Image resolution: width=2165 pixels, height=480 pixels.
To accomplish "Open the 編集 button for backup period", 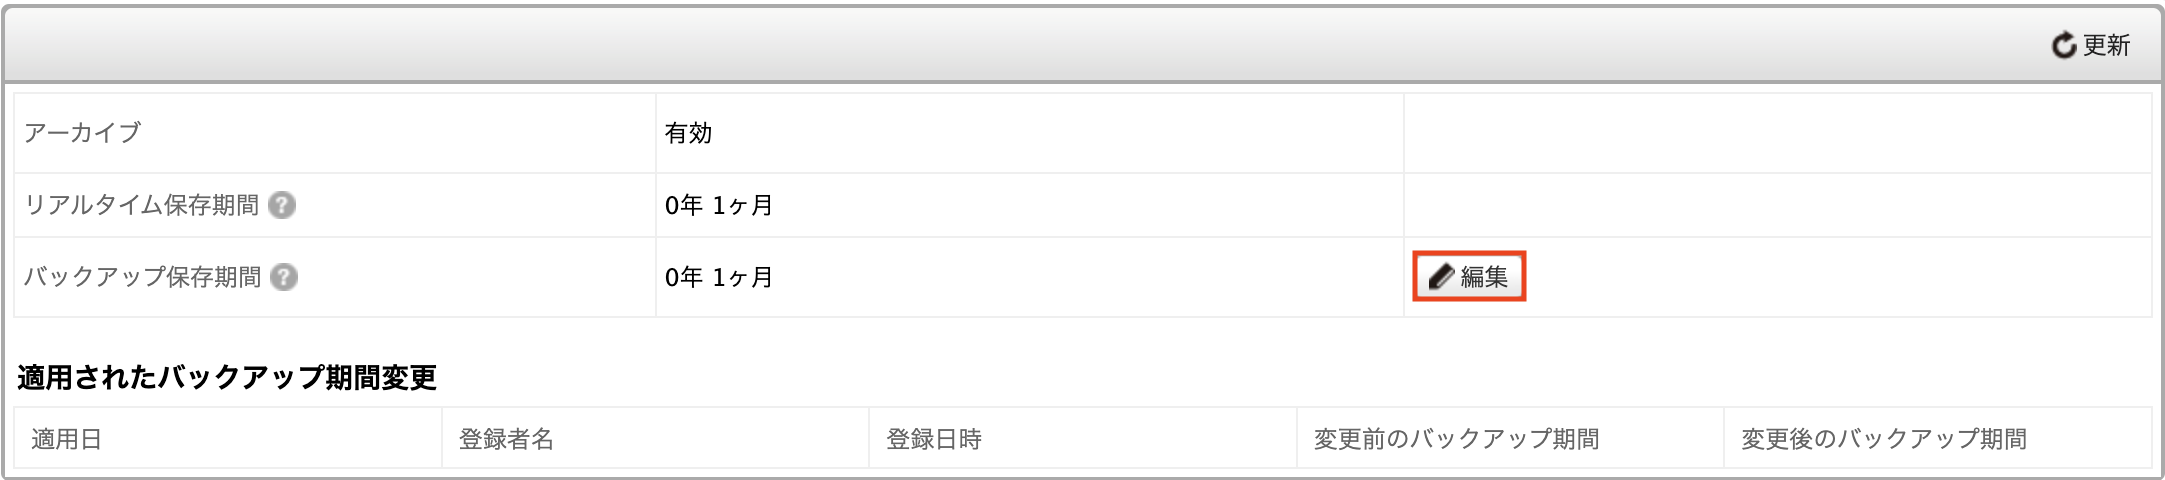I will tap(1469, 276).
